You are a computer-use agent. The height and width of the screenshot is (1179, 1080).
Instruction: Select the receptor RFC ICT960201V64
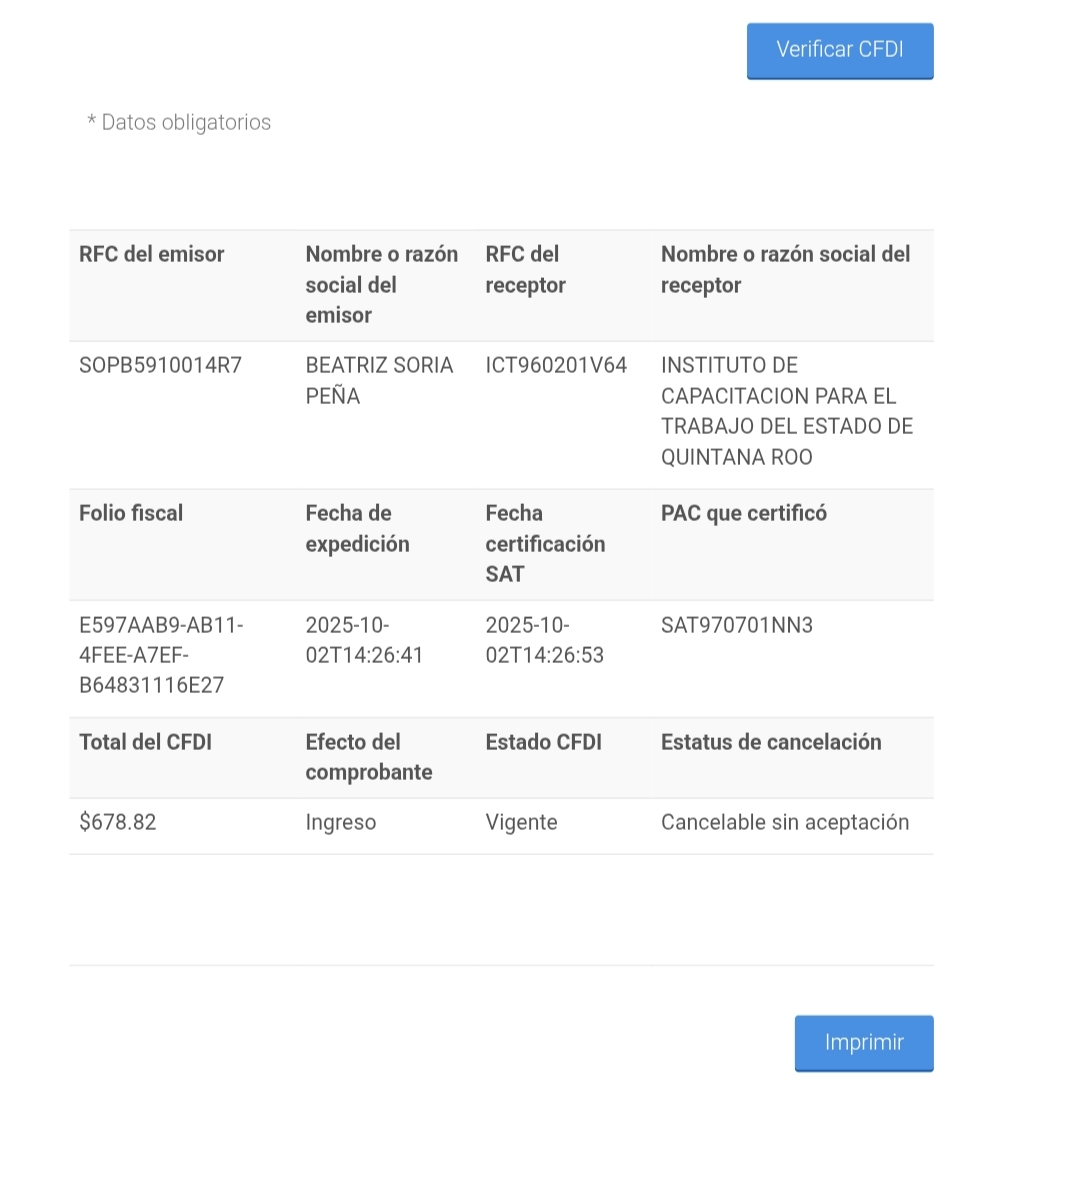(x=556, y=365)
